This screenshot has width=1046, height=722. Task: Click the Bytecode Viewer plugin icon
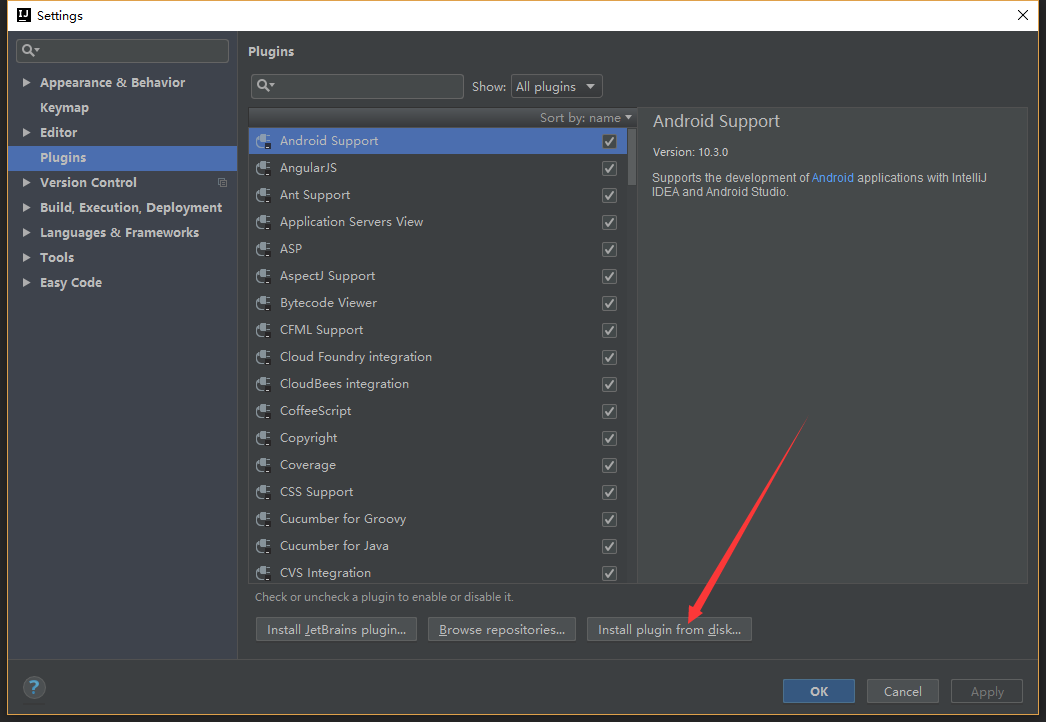coord(264,303)
